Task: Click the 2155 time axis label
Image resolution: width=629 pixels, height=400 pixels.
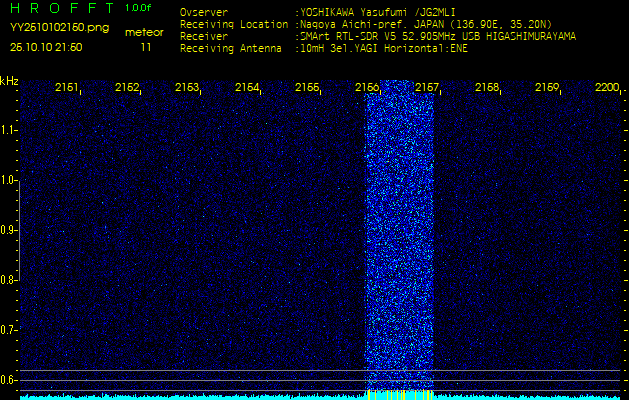Action: point(307,87)
